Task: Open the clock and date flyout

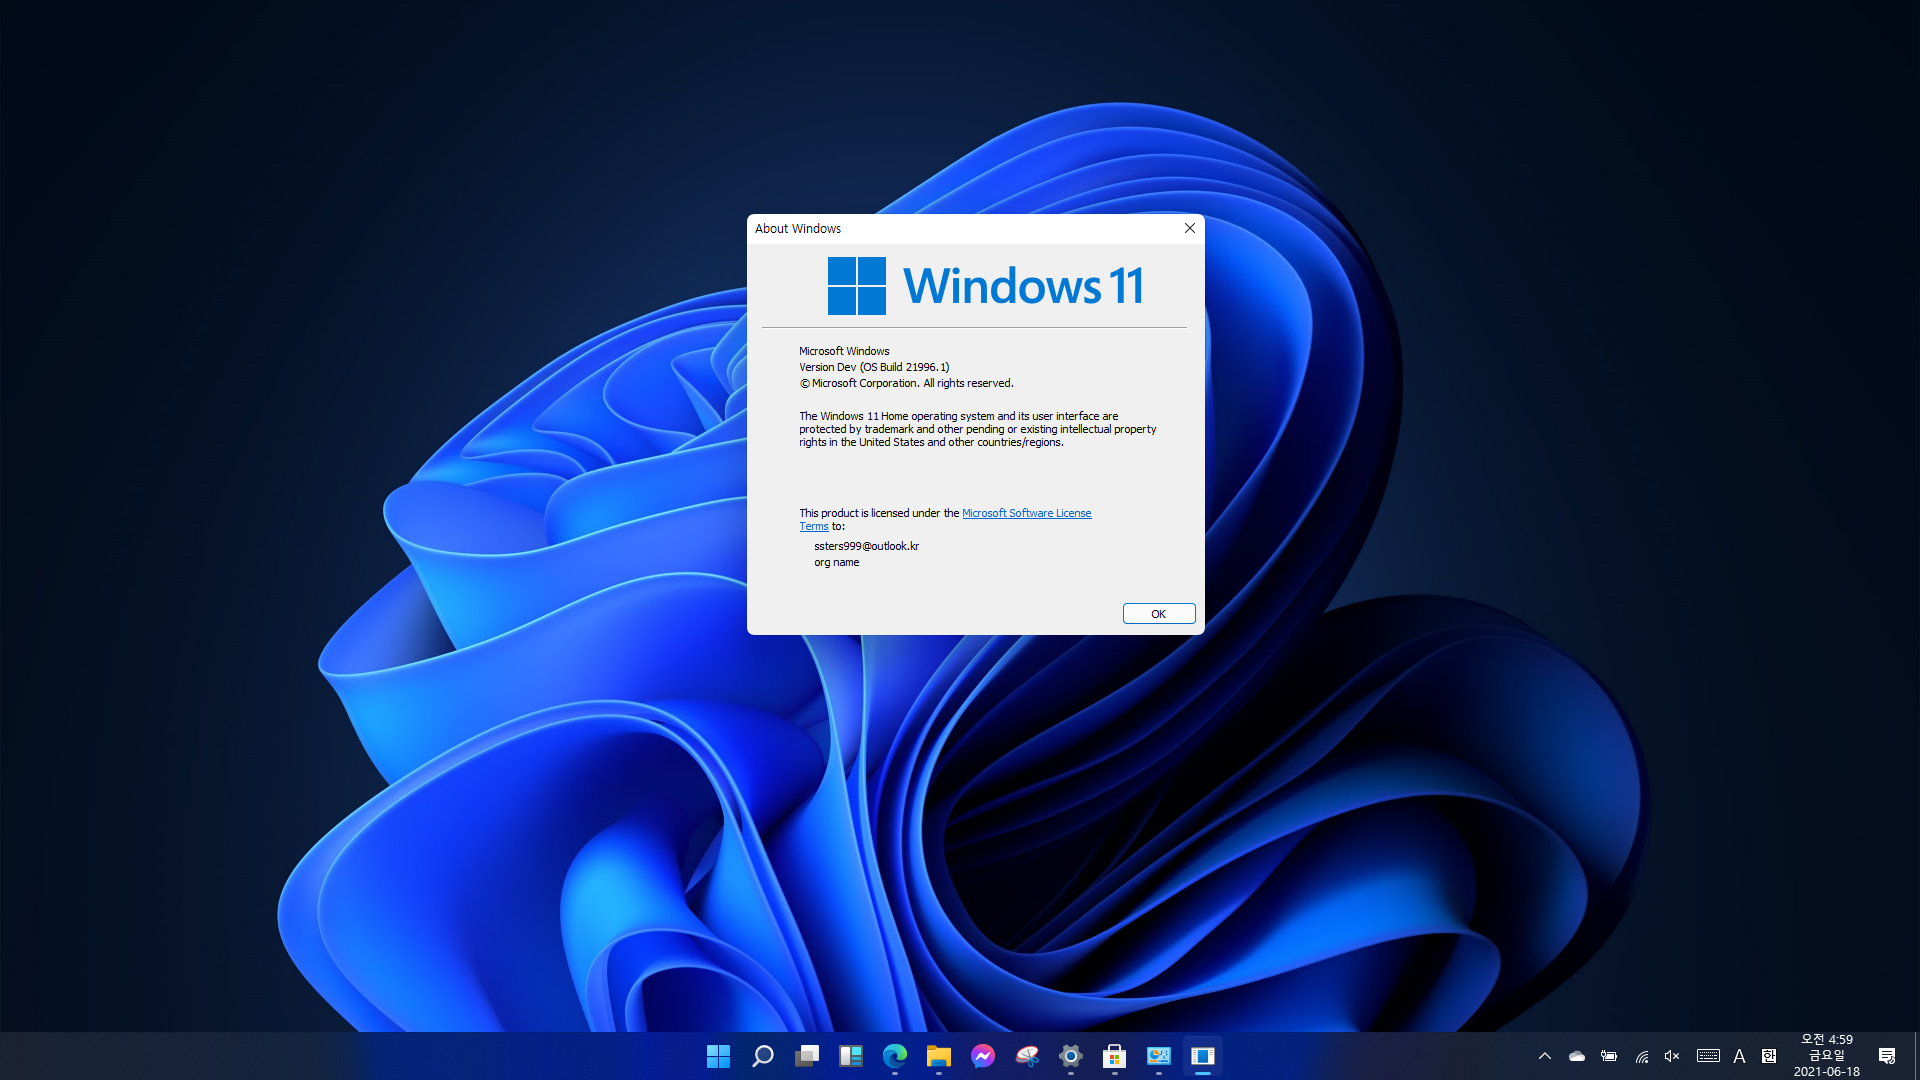Action: tap(1826, 1055)
